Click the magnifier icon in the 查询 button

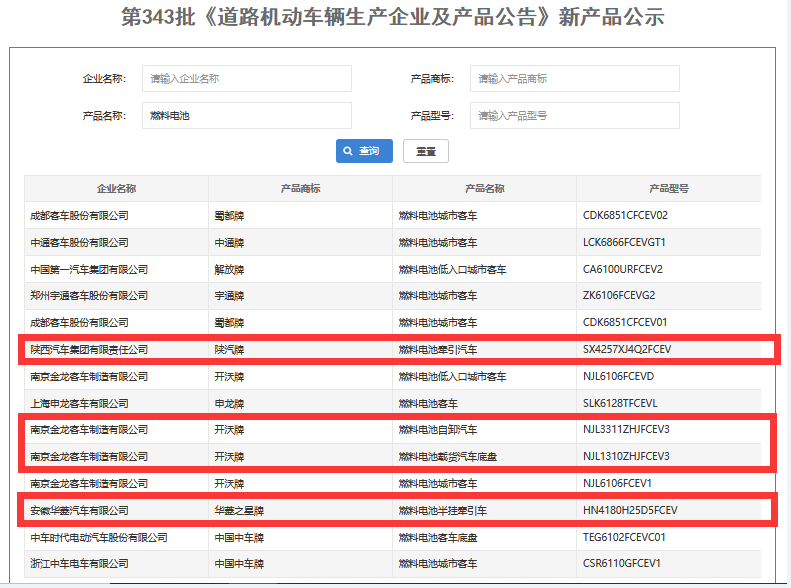[x=348, y=151]
